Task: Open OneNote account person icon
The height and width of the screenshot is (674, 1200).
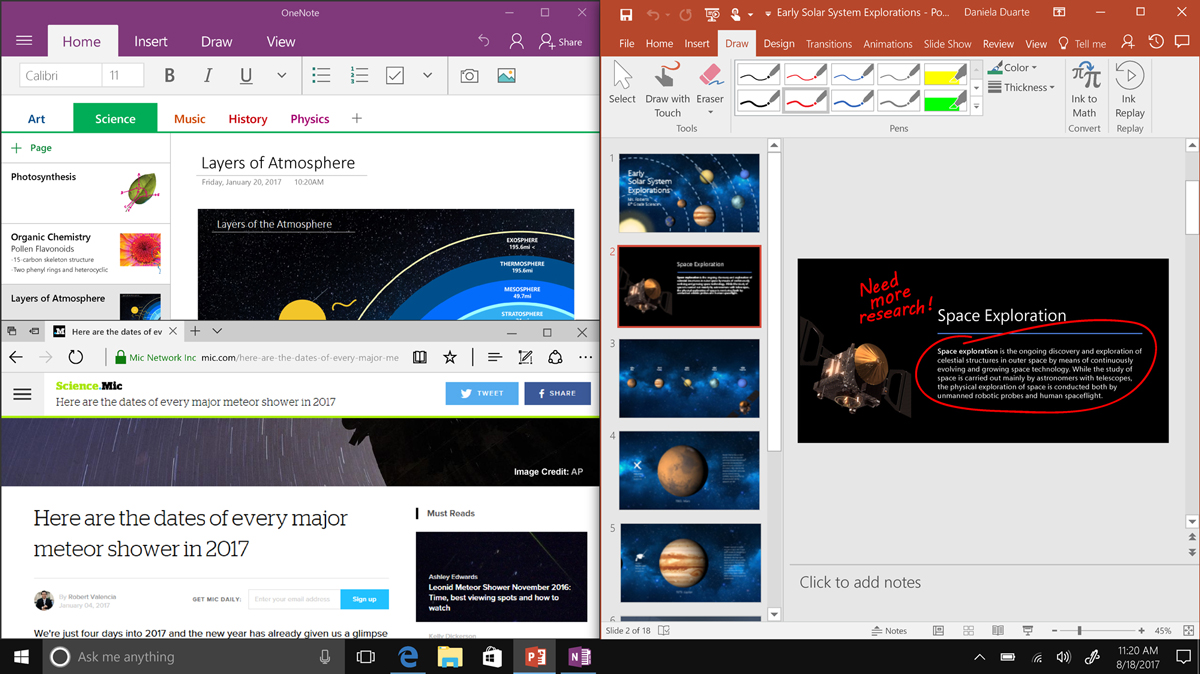Action: click(516, 41)
